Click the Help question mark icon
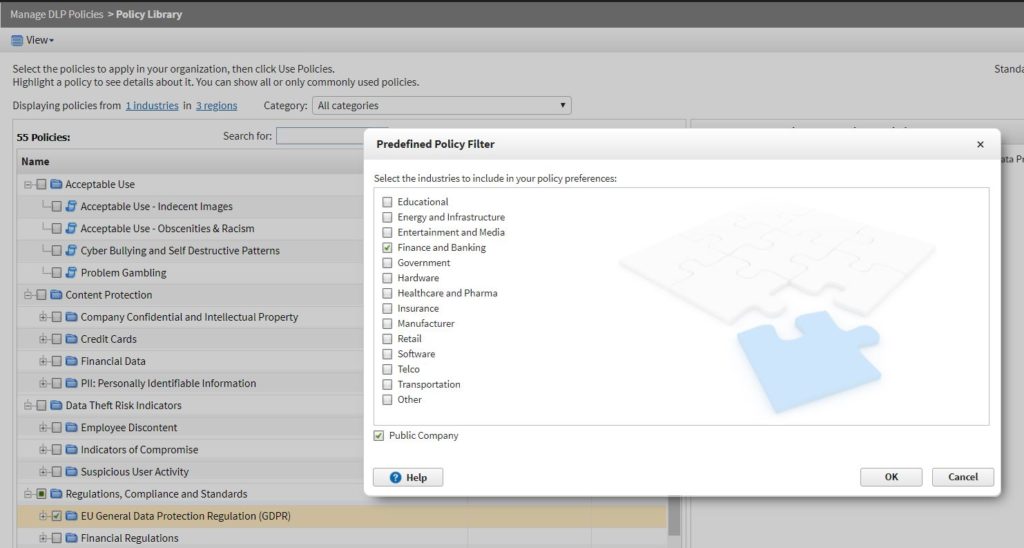Screen dimensions: 1024x548 [396, 478]
